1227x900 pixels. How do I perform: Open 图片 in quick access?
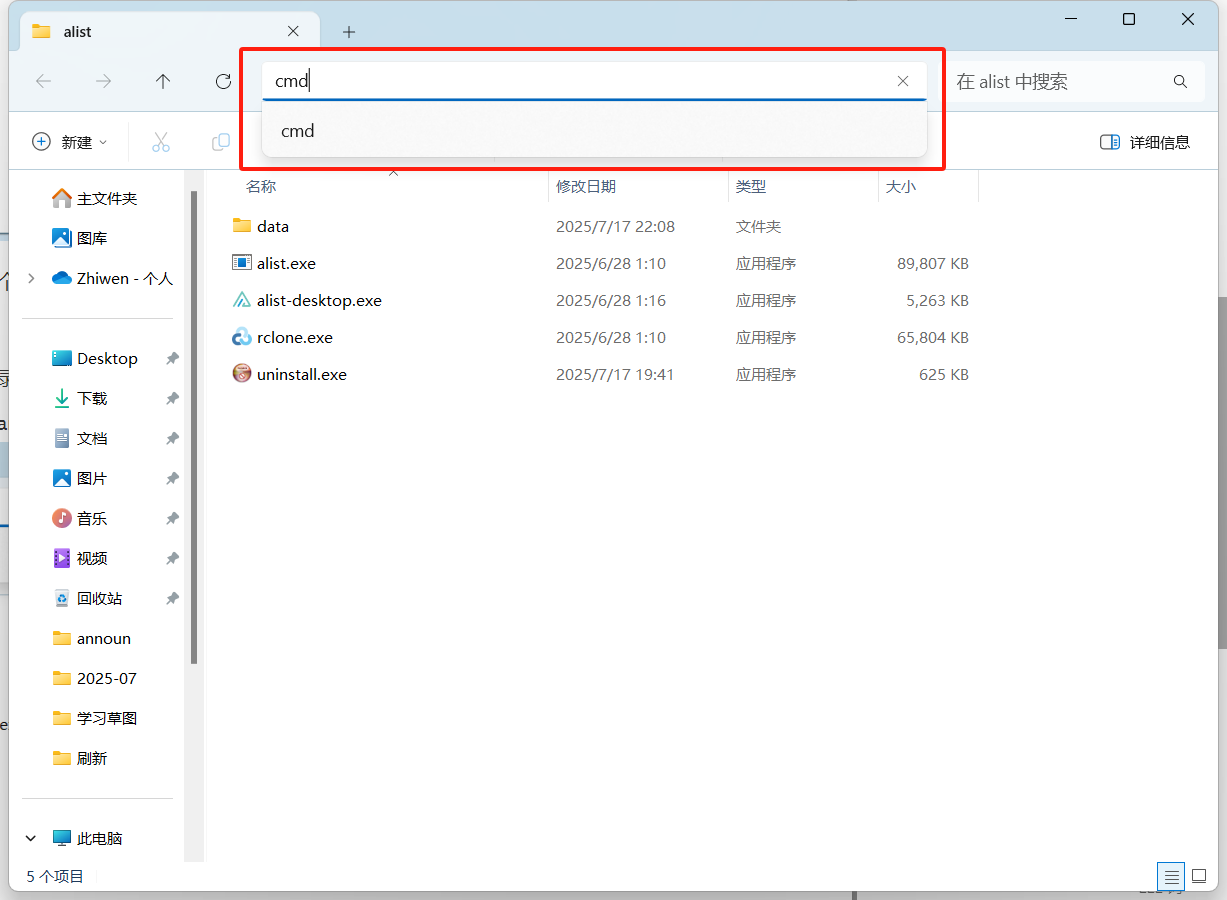click(x=80, y=478)
